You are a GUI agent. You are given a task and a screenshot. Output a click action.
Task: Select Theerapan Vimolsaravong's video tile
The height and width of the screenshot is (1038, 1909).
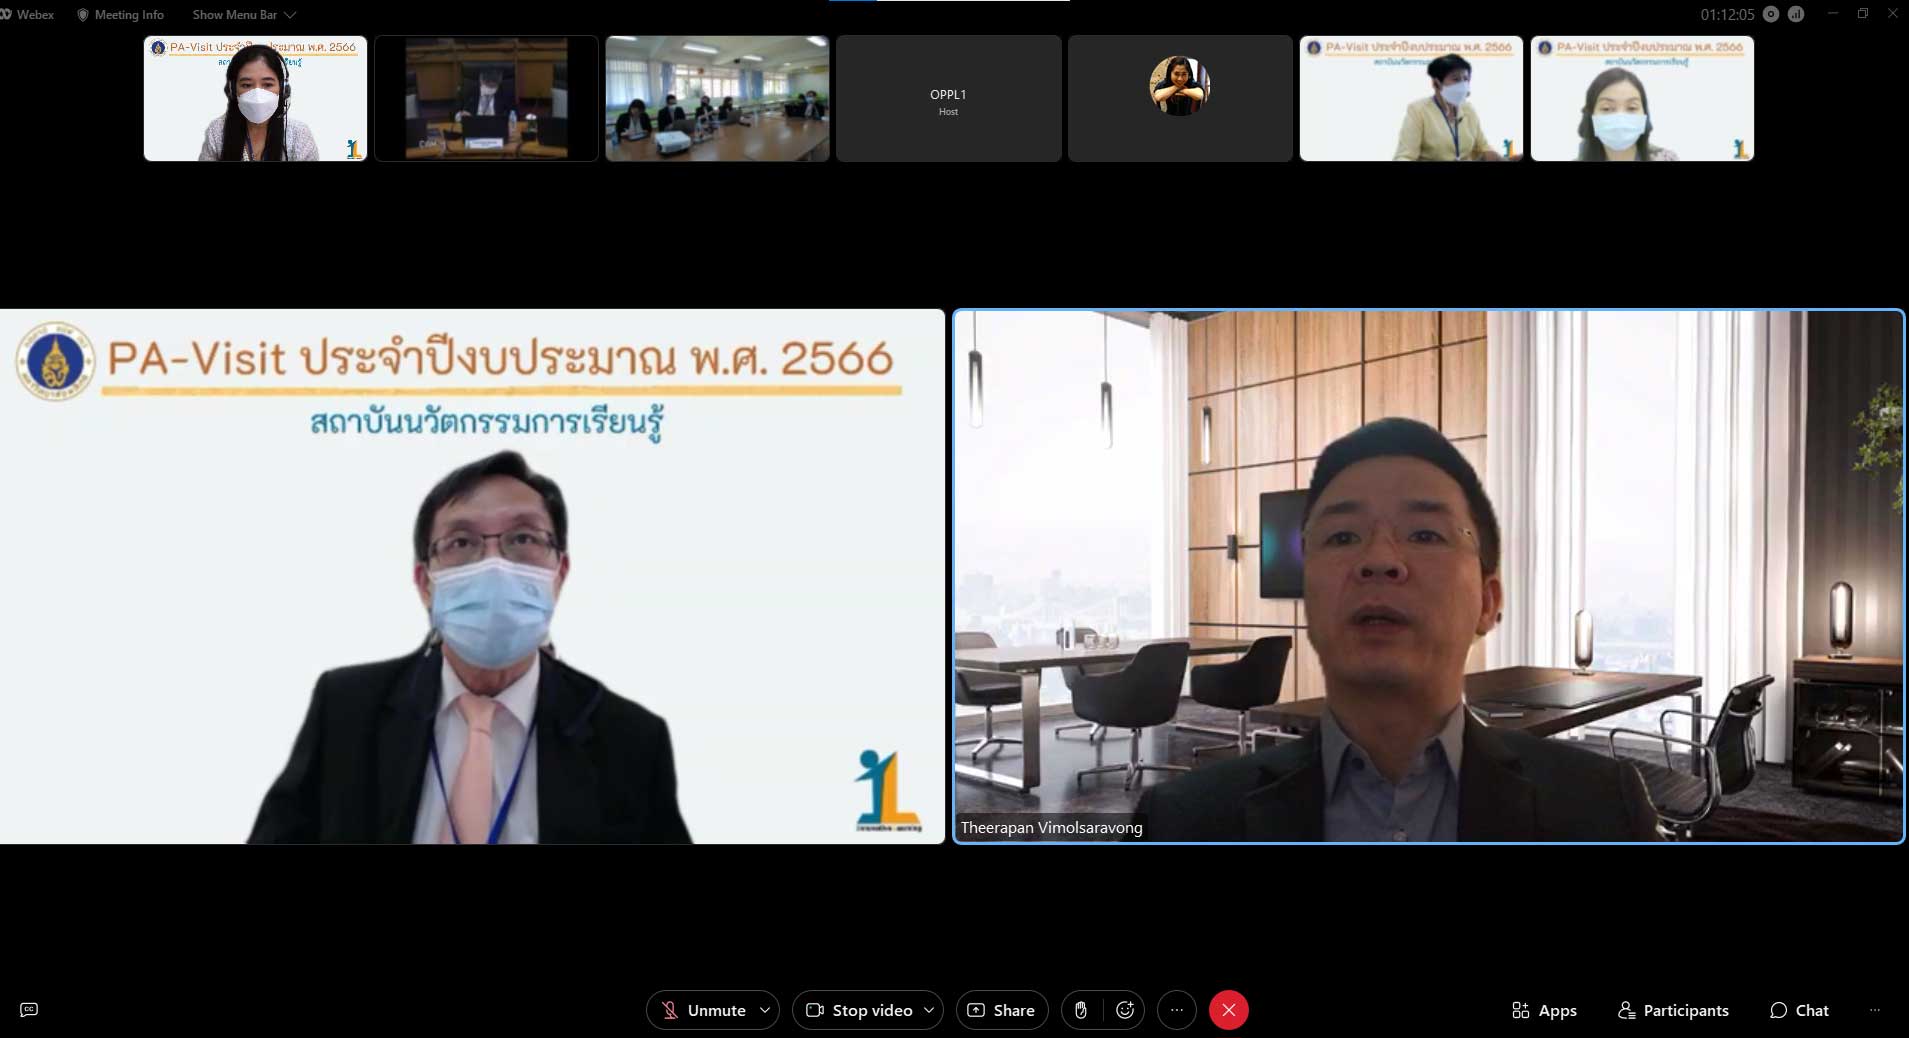1428,576
